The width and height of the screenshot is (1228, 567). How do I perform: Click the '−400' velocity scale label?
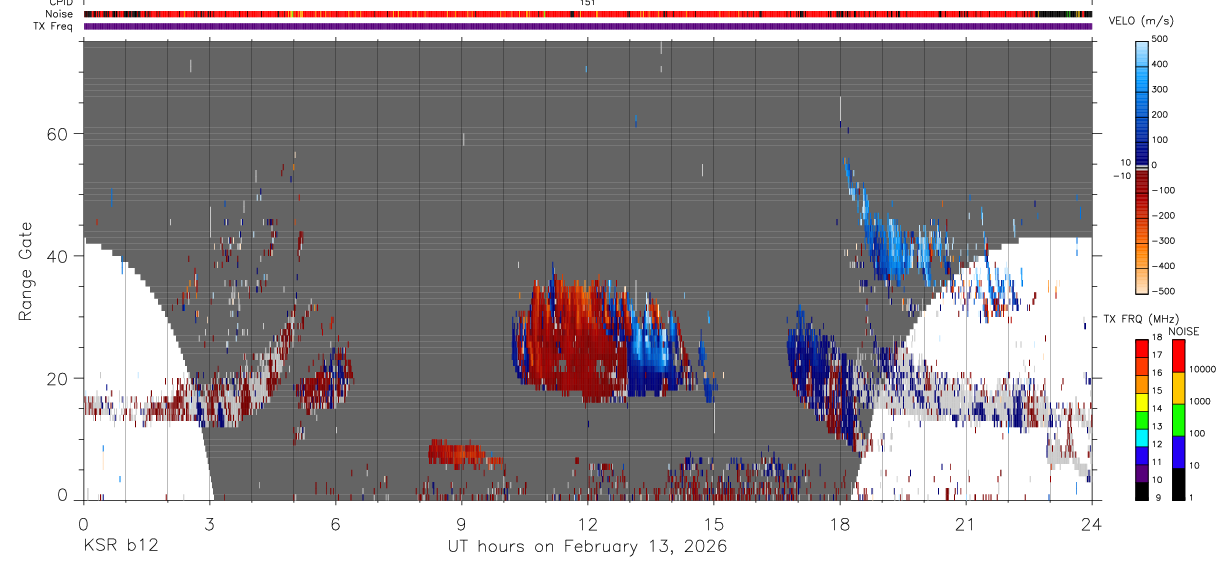click(1161, 266)
